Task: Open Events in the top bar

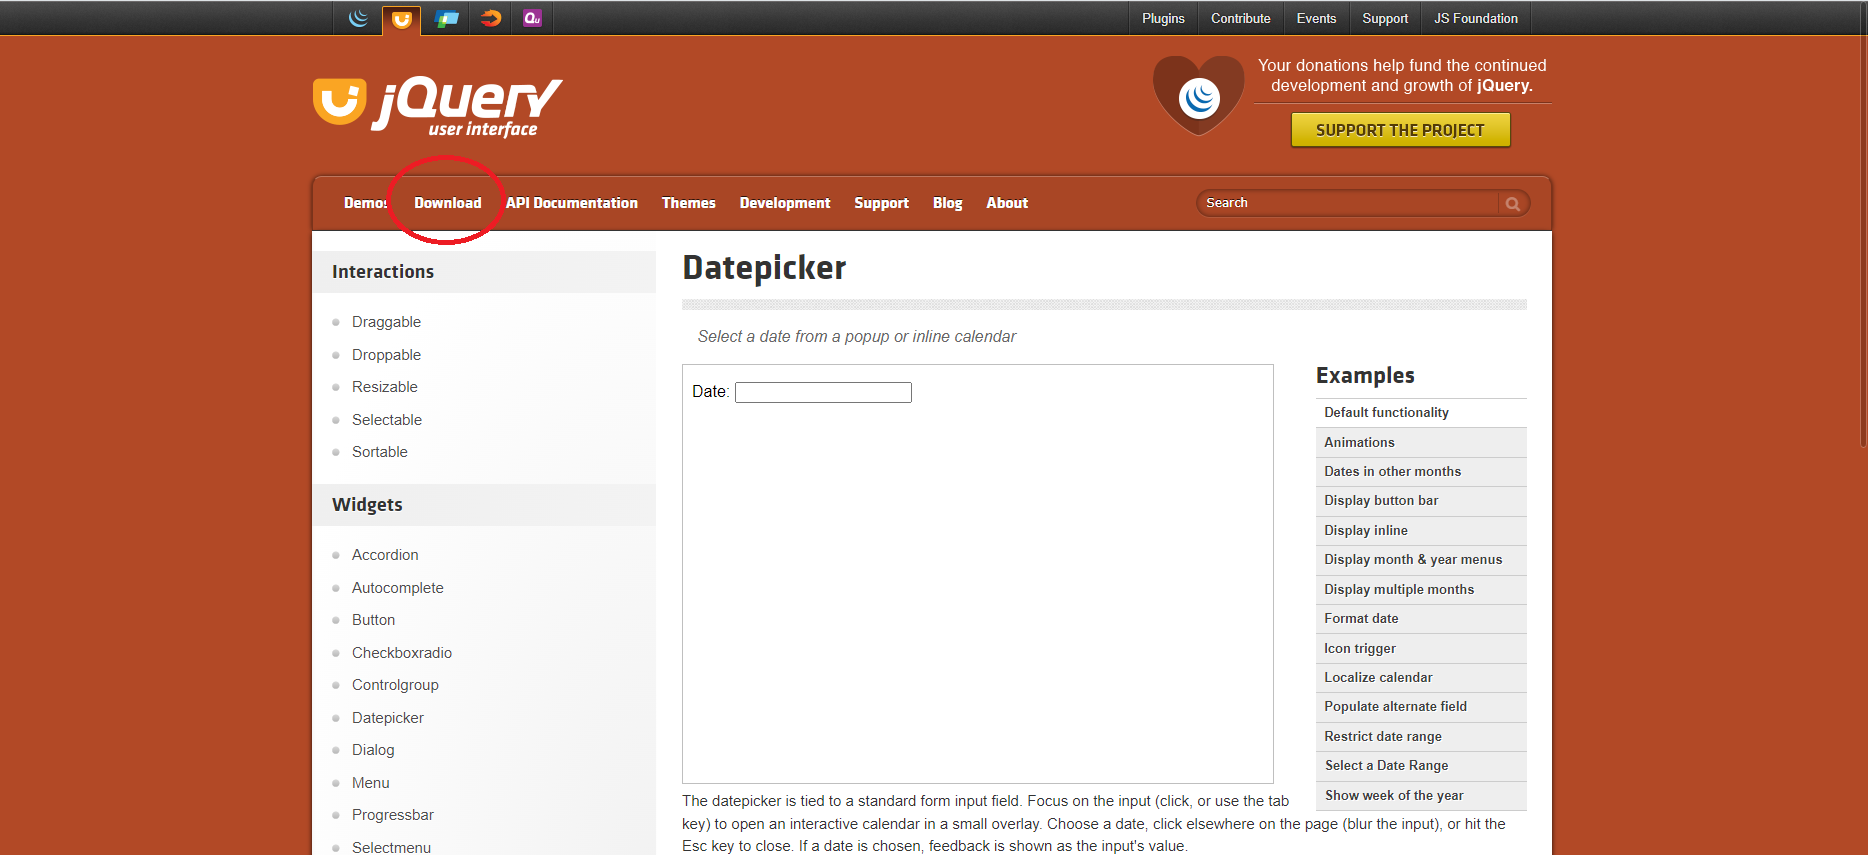Action: [1316, 18]
